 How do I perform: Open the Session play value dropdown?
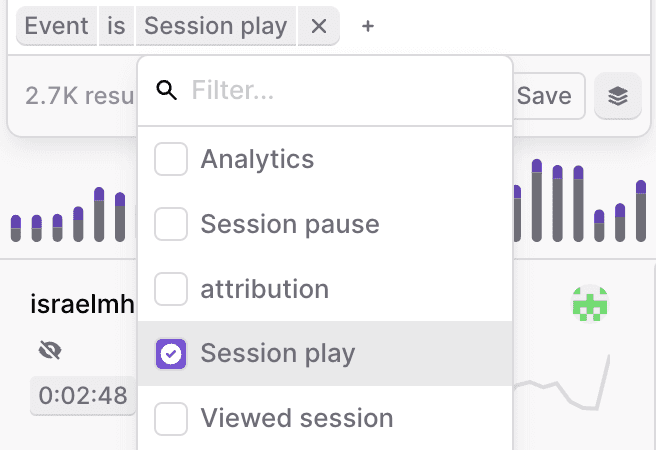pyautogui.click(x=215, y=26)
